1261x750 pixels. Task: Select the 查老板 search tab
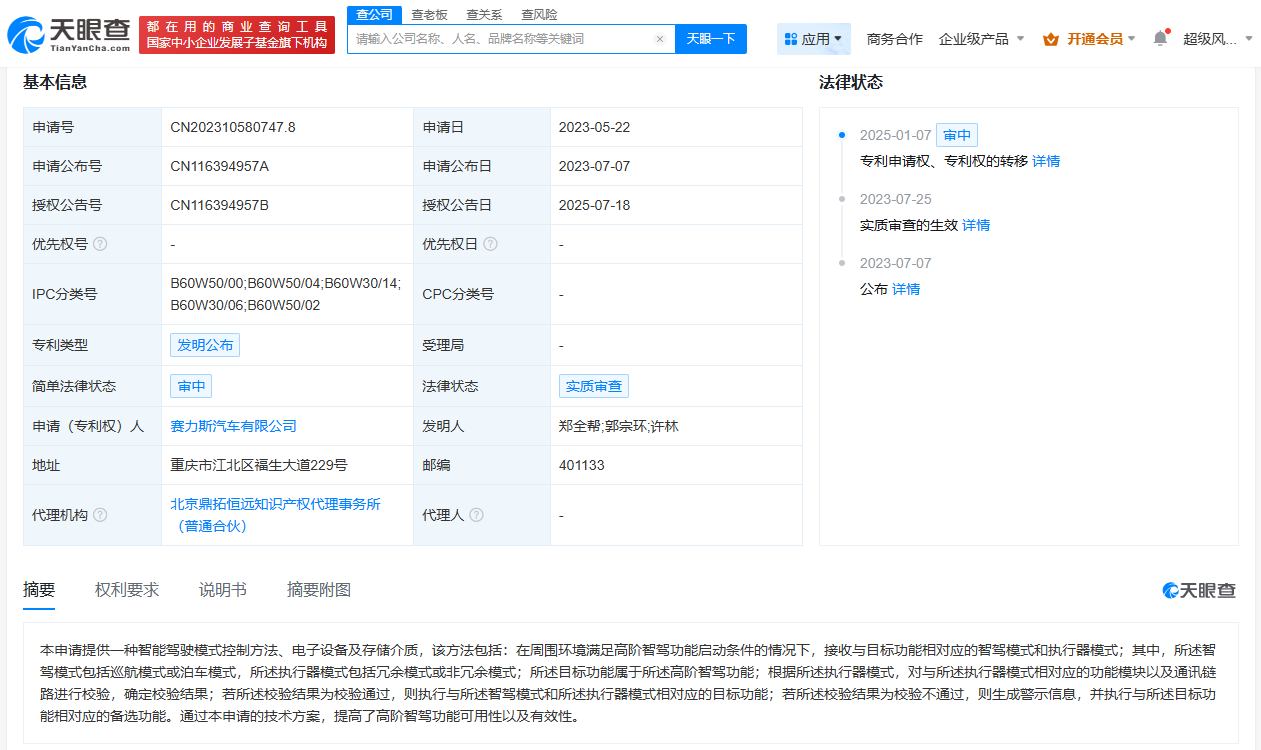point(430,15)
